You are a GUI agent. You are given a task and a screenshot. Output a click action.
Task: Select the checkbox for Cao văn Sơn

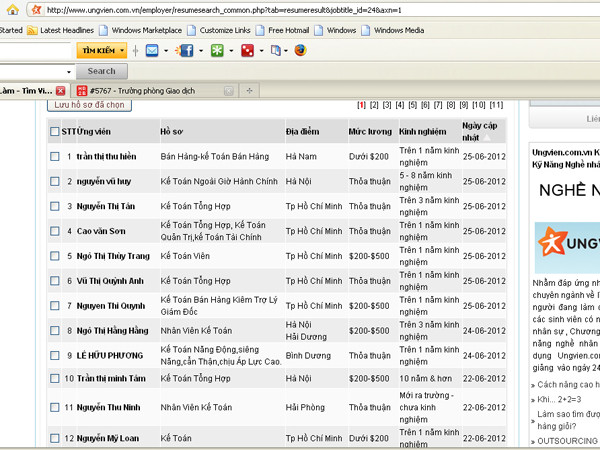pyautogui.click(x=54, y=230)
